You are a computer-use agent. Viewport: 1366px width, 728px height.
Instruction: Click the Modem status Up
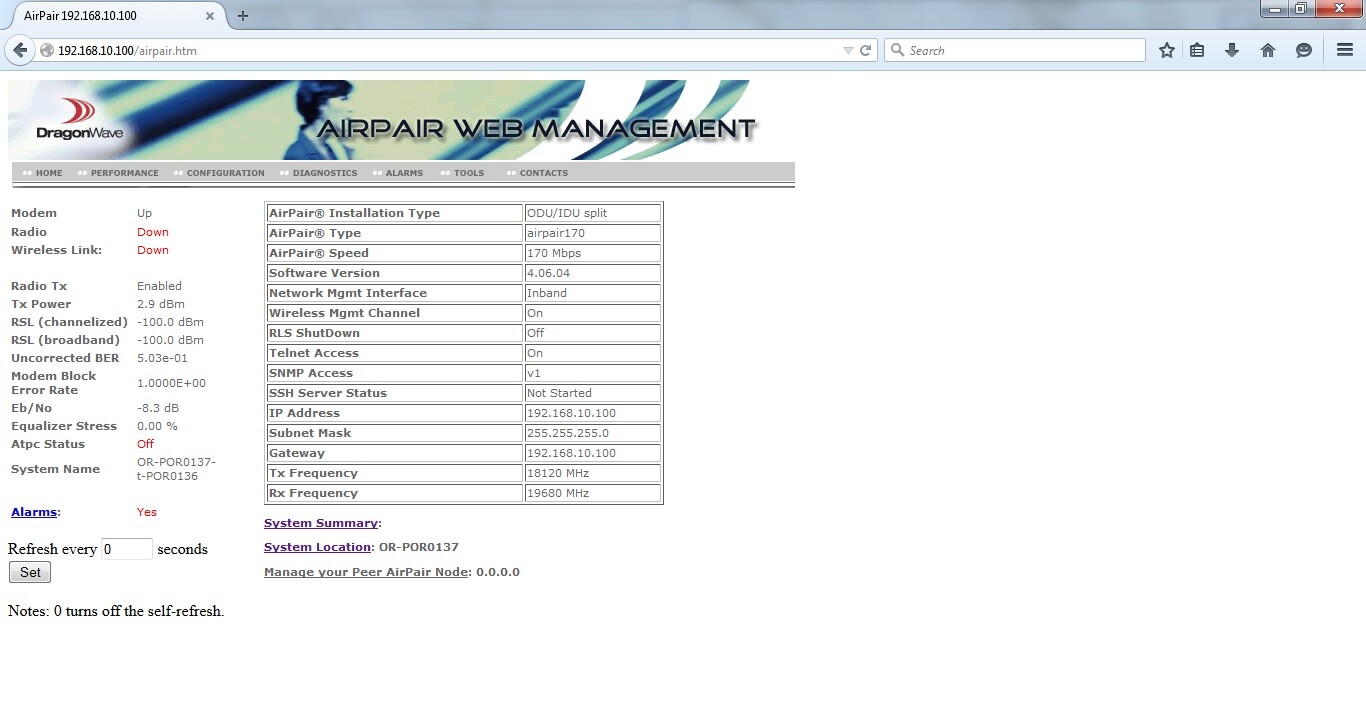point(145,213)
